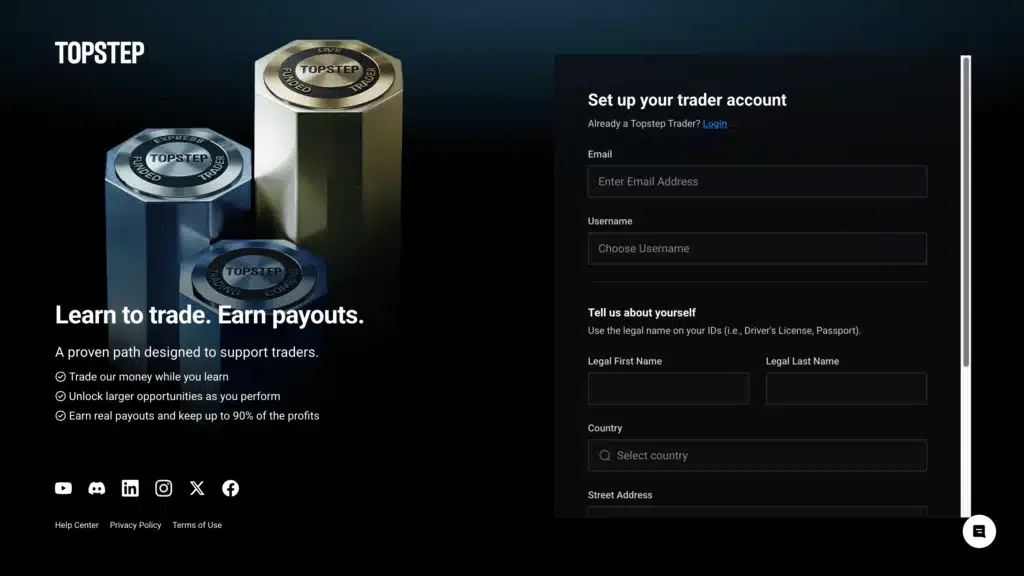Click the form's vertical scrollbar

[x=966, y=212]
